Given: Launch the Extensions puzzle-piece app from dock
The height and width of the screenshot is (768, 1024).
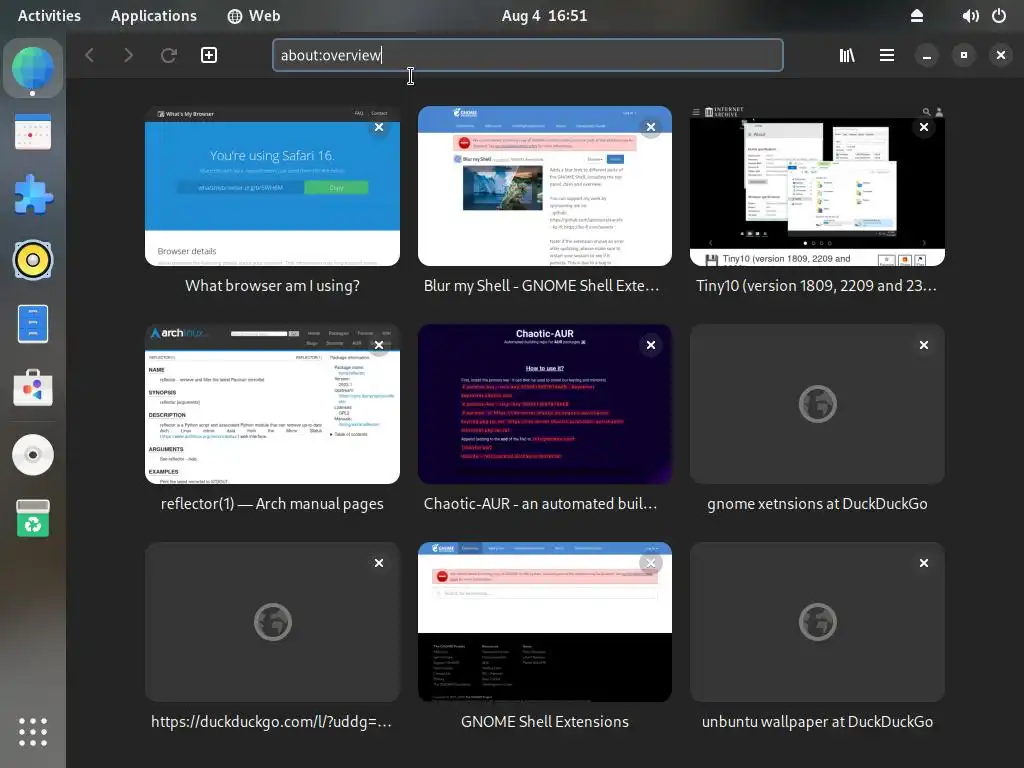Looking at the screenshot, I should (x=33, y=195).
